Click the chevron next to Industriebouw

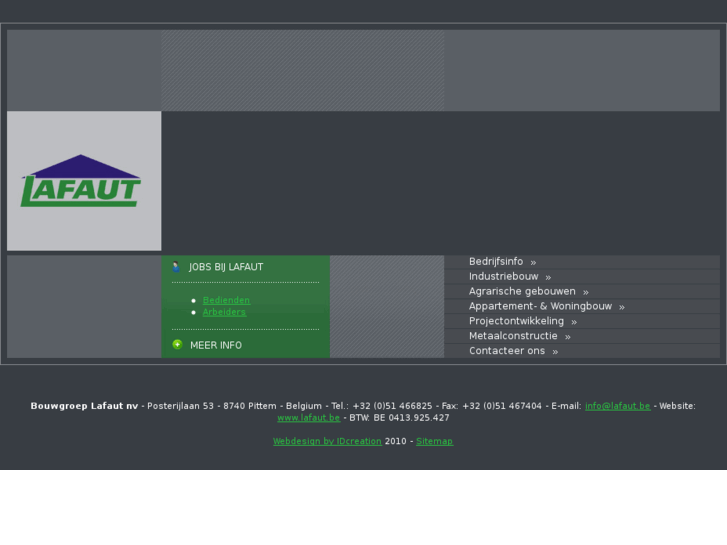click(548, 277)
